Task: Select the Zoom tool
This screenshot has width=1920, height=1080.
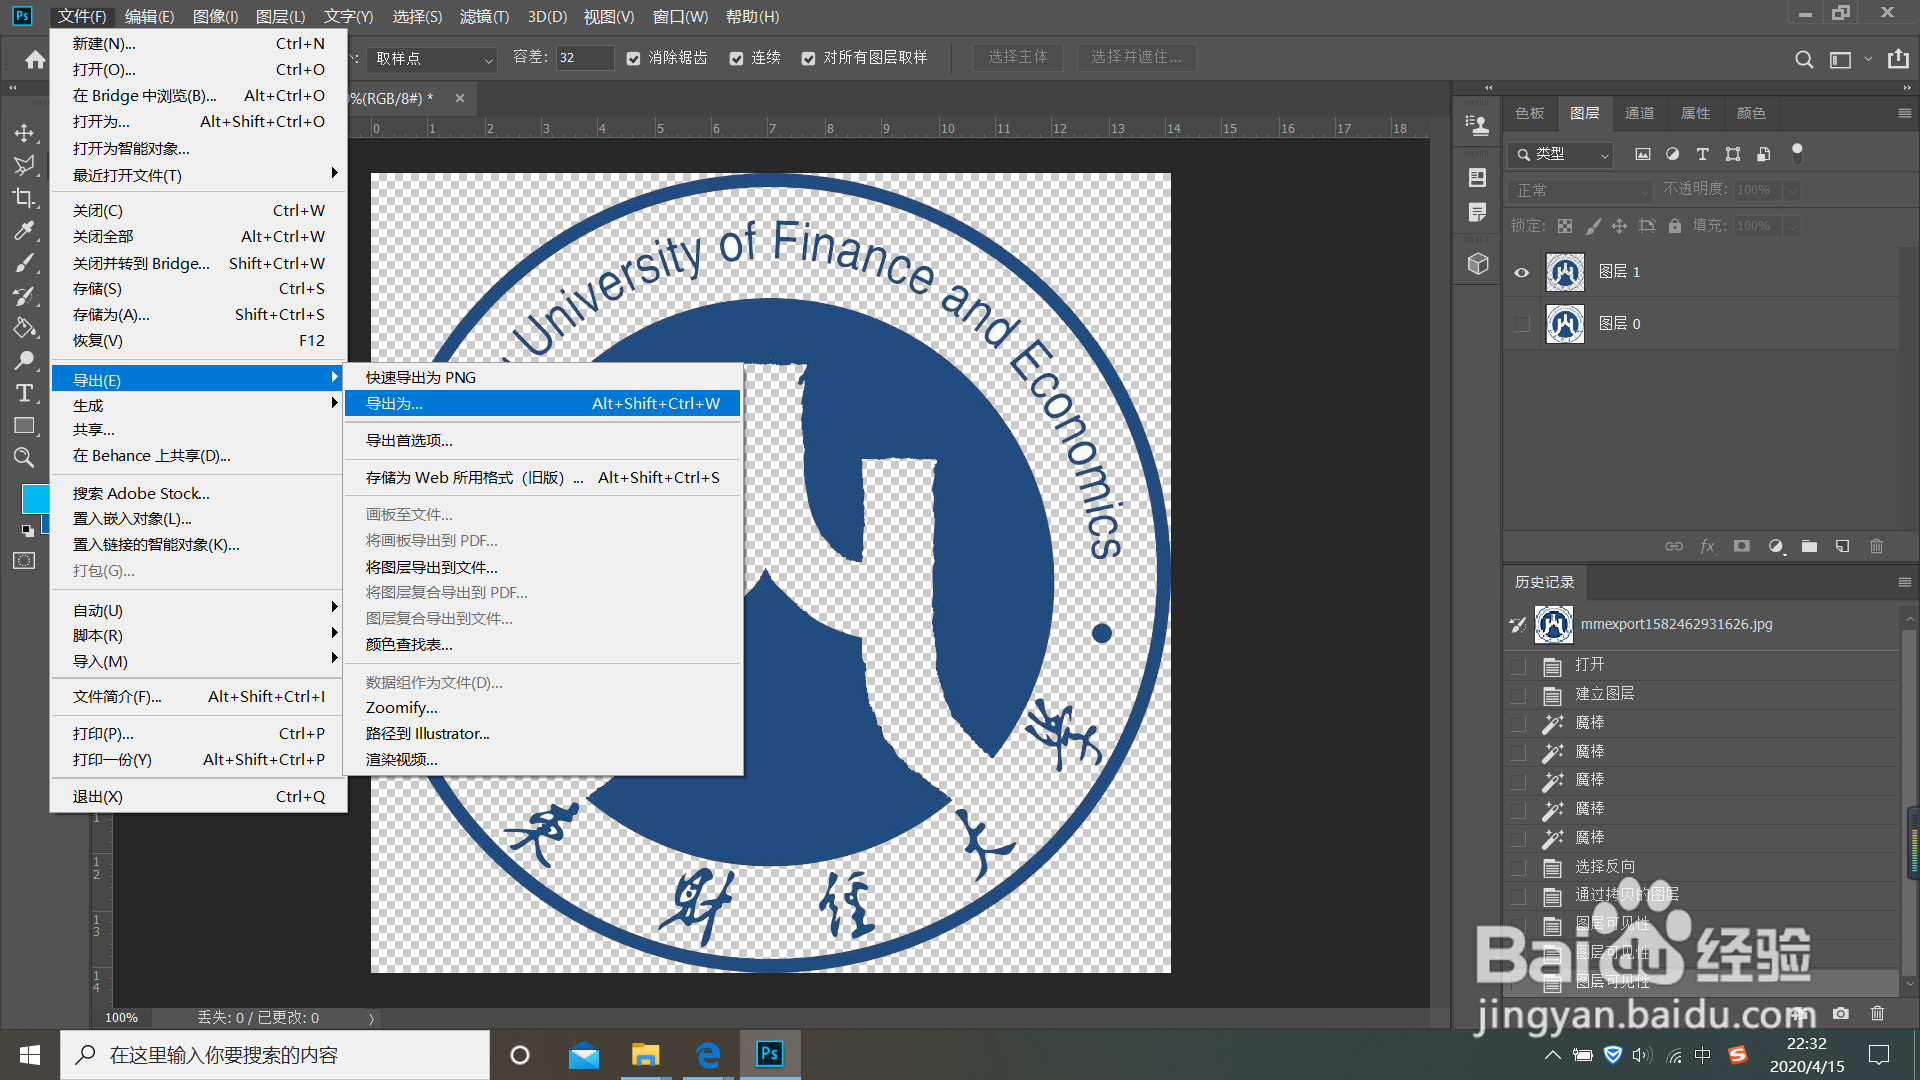Action: point(24,458)
